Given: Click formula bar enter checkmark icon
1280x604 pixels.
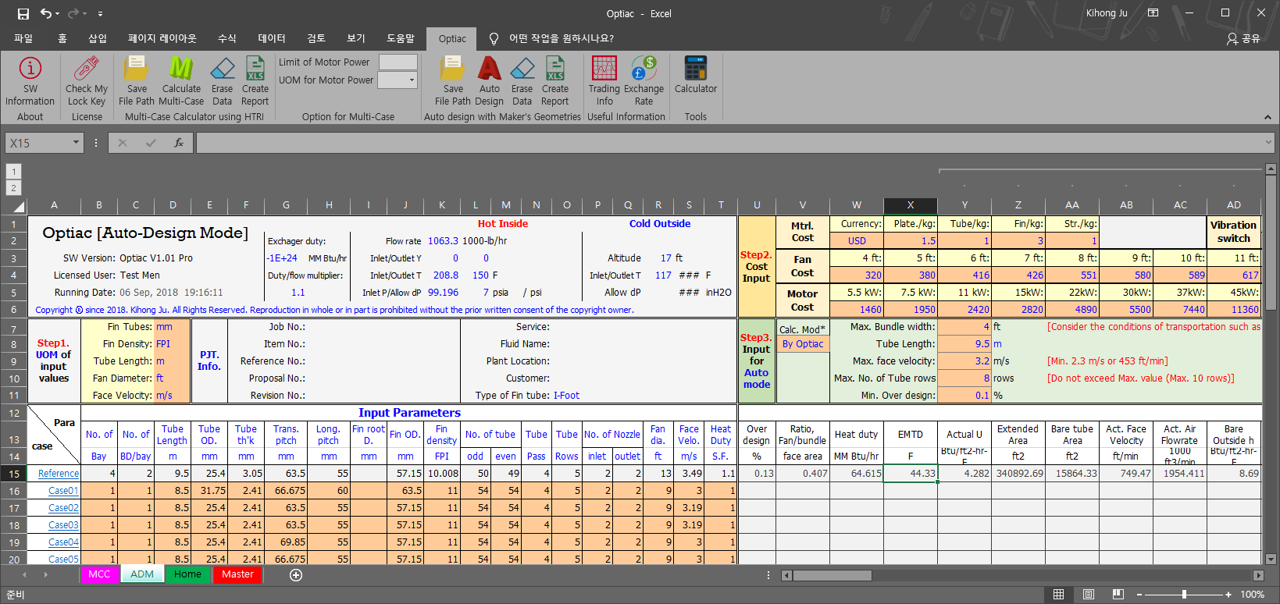Looking at the screenshot, I should [x=151, y=143].
